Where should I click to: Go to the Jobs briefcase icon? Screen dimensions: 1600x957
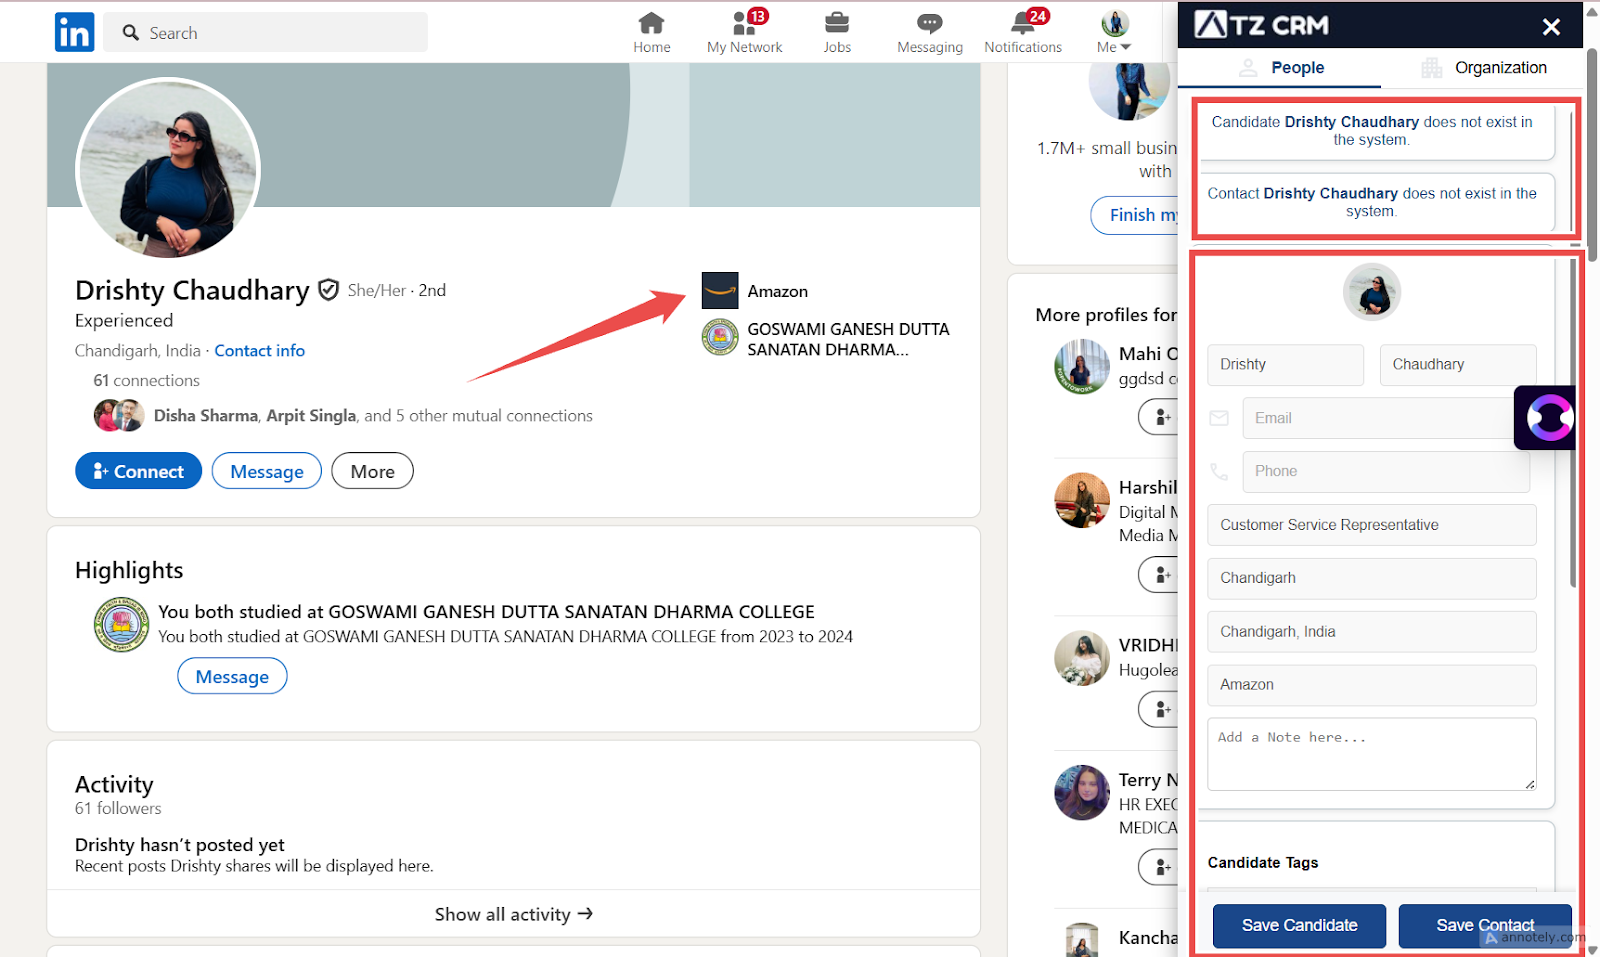(x=837, y=32)
